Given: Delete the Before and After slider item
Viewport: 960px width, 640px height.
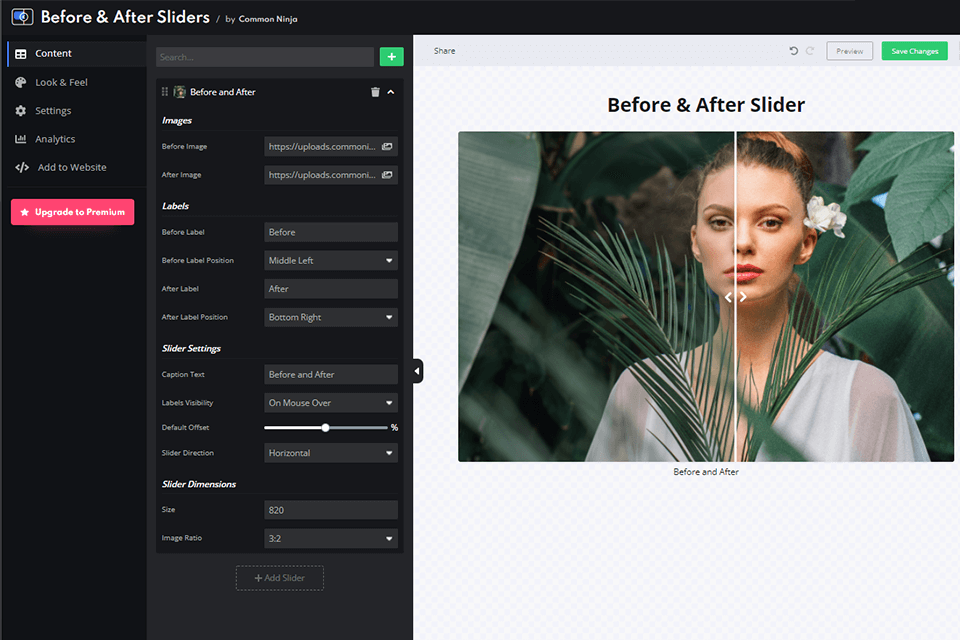Looking at the screenshot, I should [x=375, y=92].
